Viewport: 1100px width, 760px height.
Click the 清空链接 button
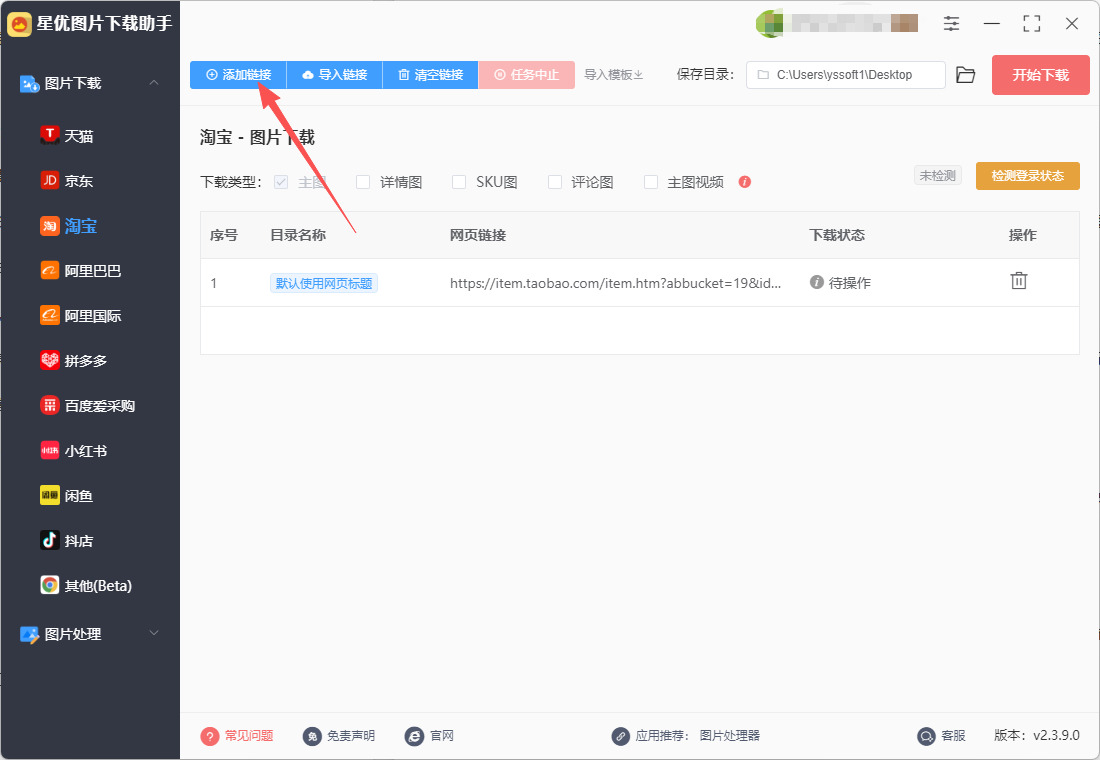point(430,74)
